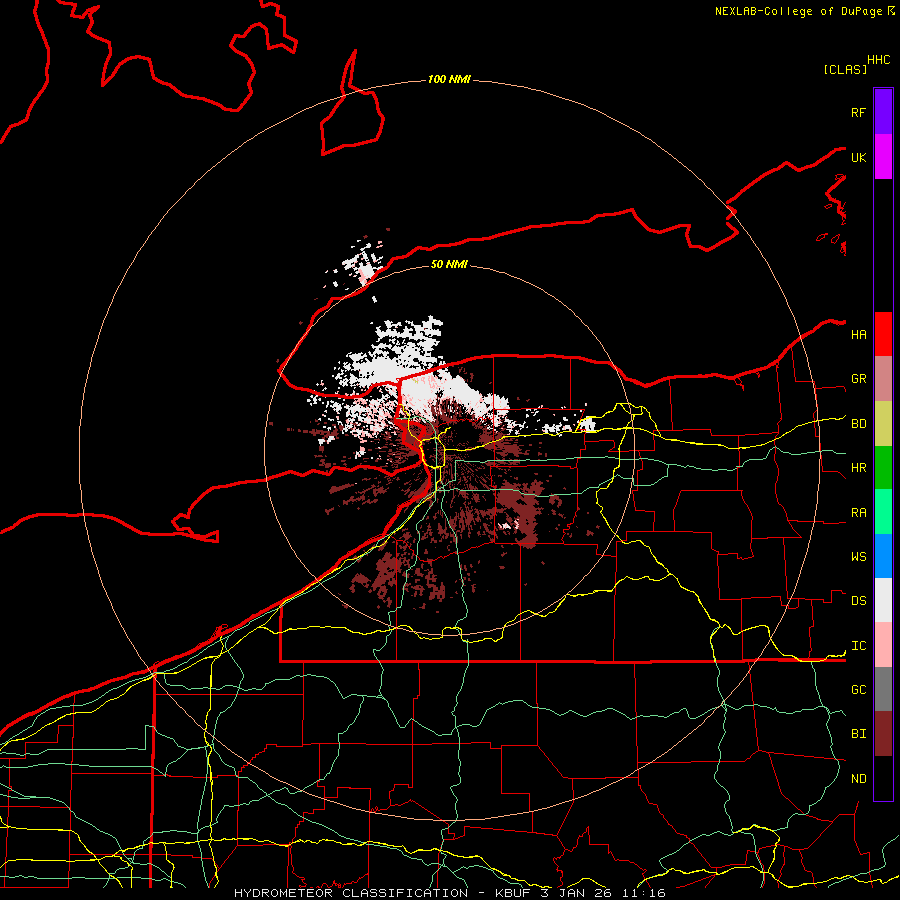Click the gray GC legend swatch
This screenshot has height=900, width=900.
coord(883,689)
